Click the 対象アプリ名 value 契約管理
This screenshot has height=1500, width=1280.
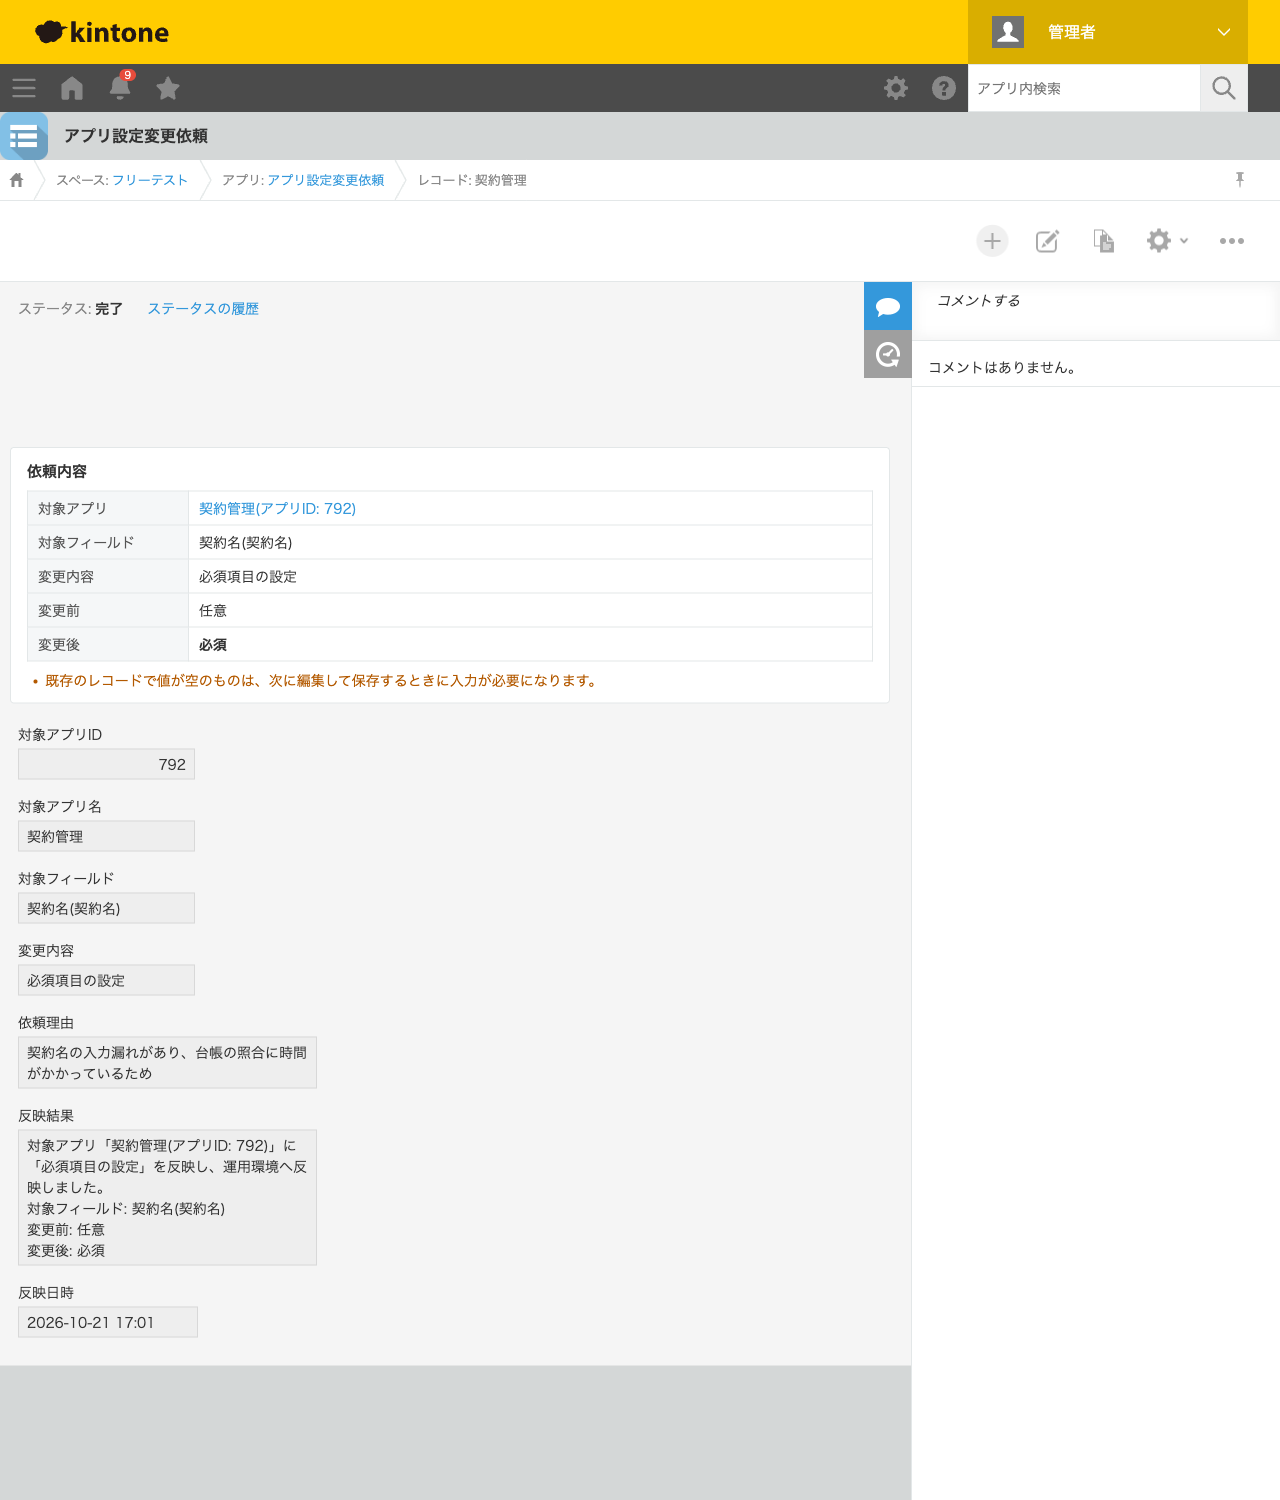click(x=106, y=836)
